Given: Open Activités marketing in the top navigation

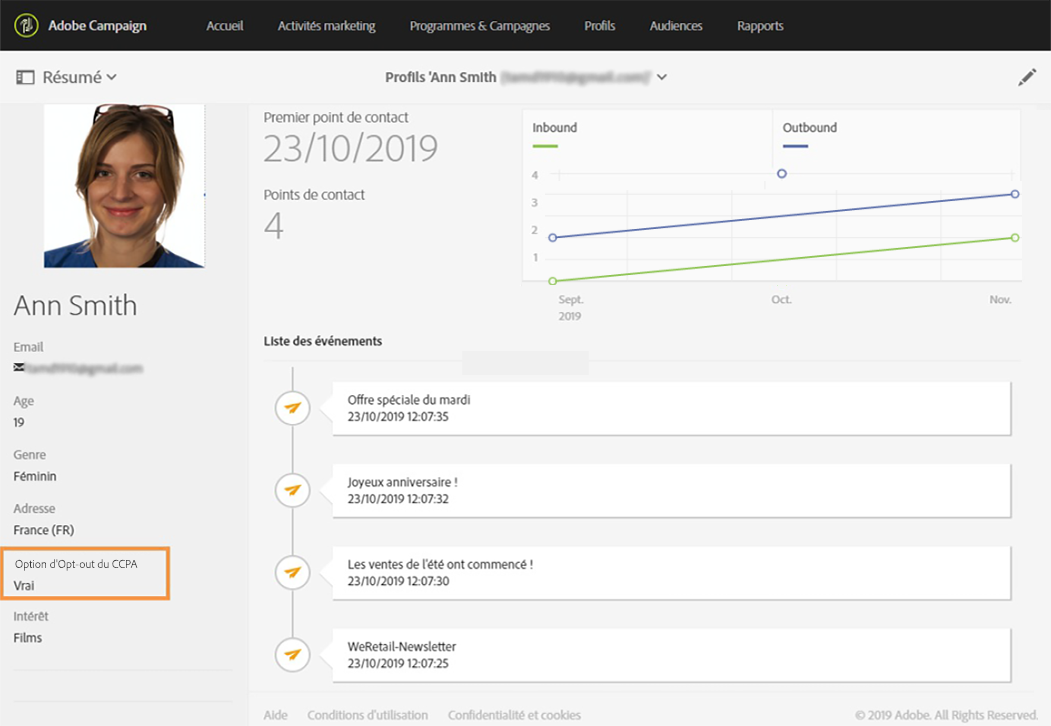Looking at the screenshot, I should pyautogui.click(x=327, y=26).
